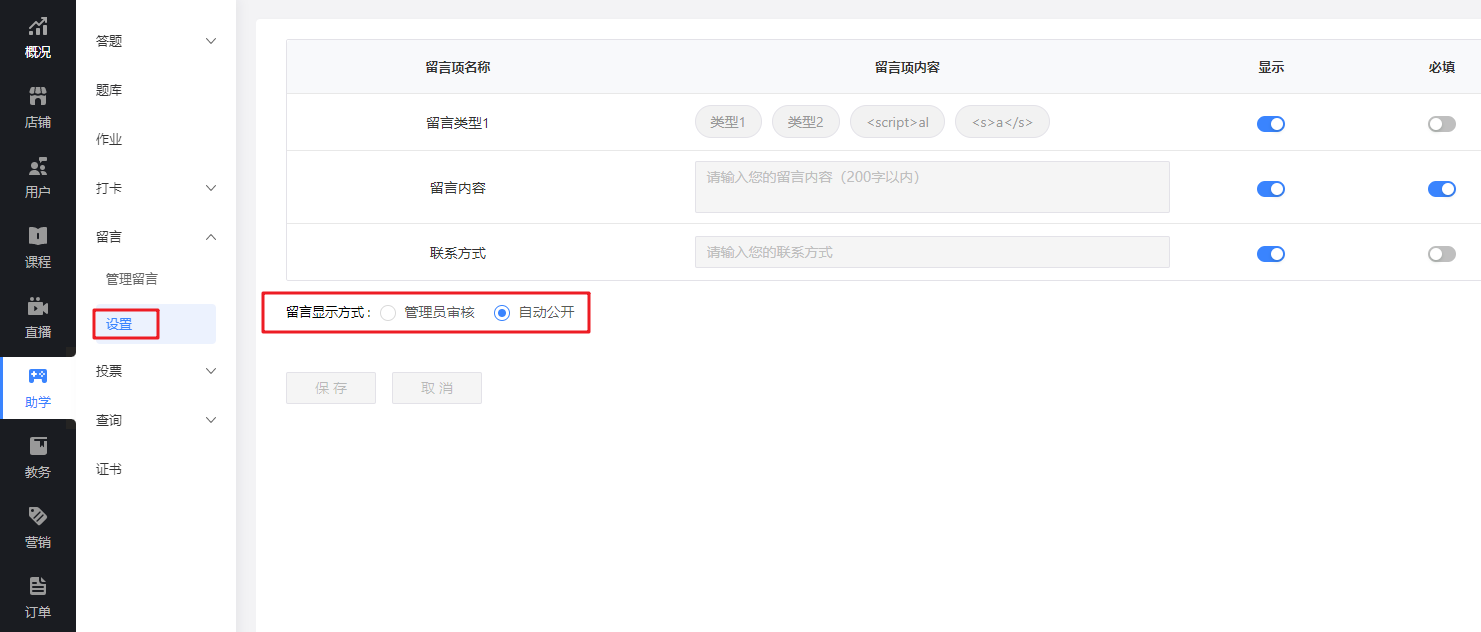Viewport: 1481px width, 632px height.
Task: Open the 教务 academic icon
Action: click(38, 447)
